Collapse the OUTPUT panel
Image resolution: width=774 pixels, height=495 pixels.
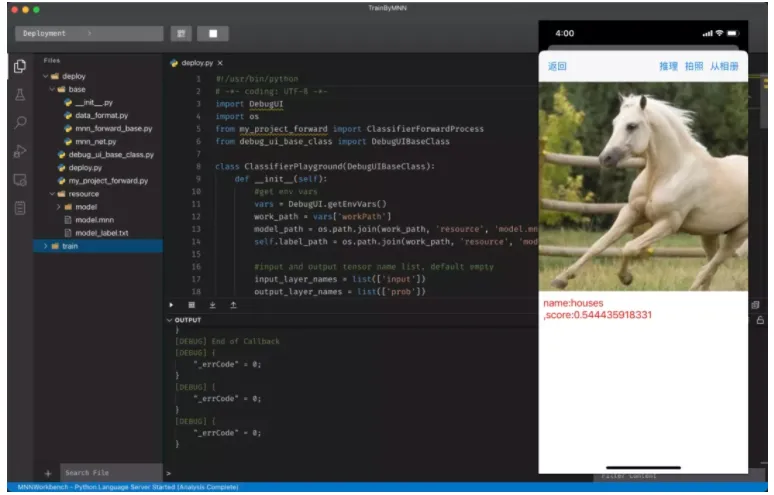169,320
